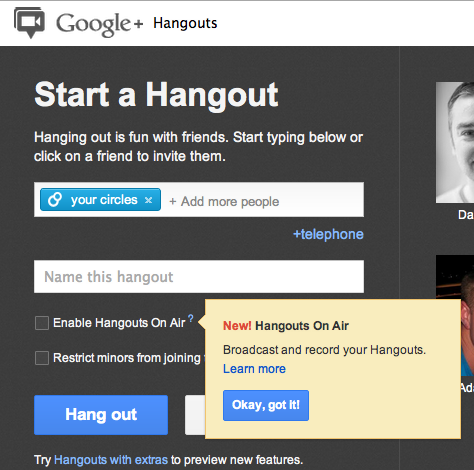Viewport: 474px width, 470px height.
Task: Remove the 'your circles' chip with its x
Action: (x=148, y=200)
